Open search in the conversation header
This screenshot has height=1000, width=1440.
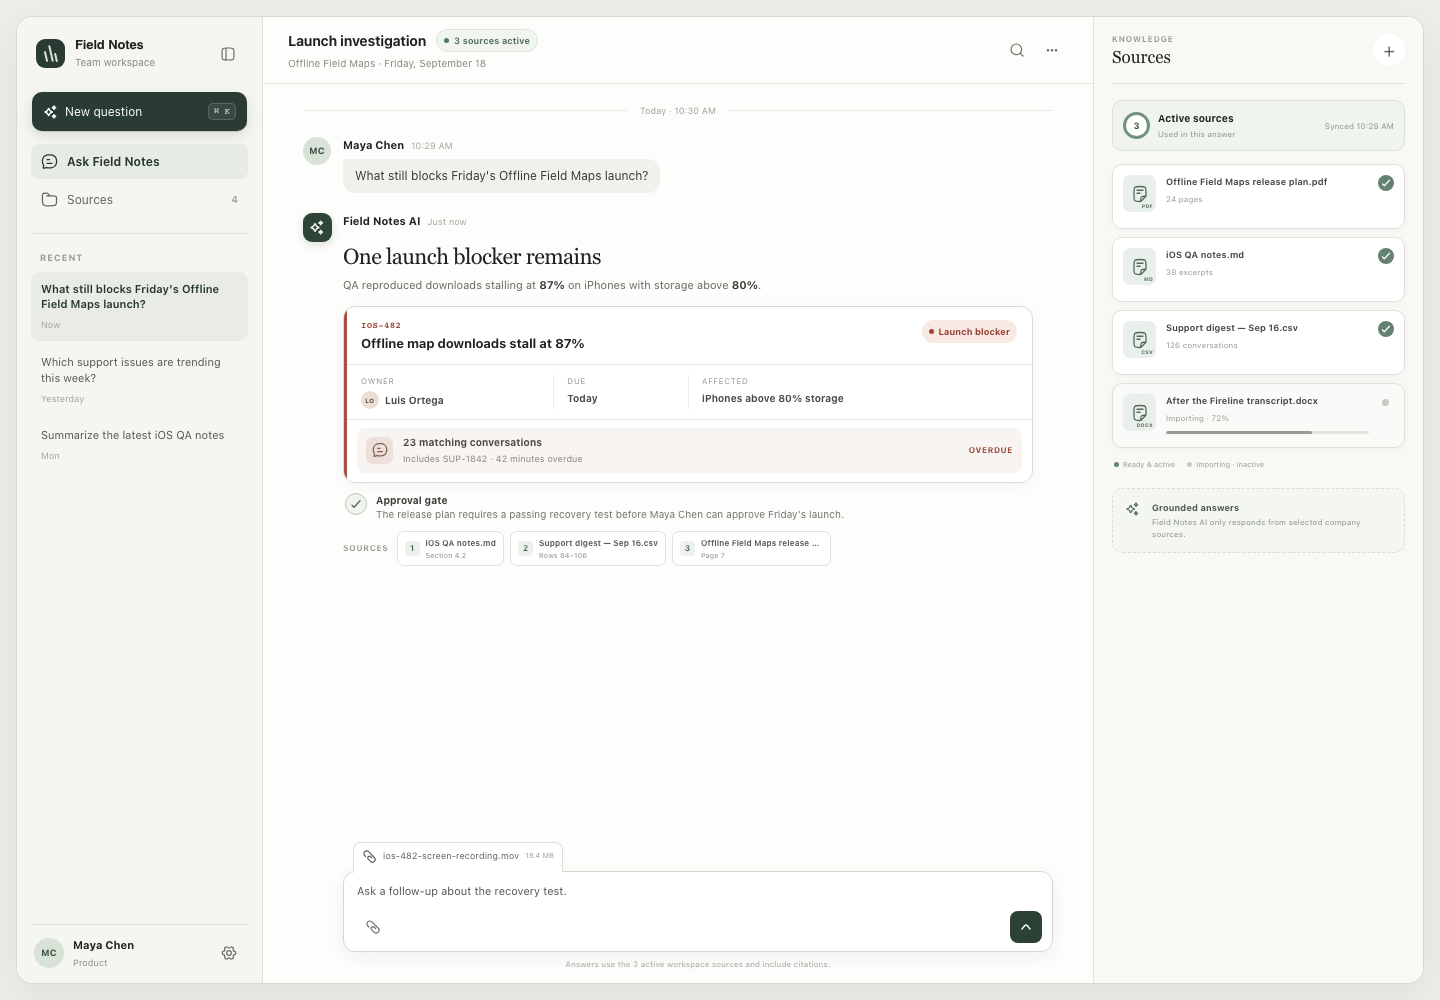pos(1017,50)
